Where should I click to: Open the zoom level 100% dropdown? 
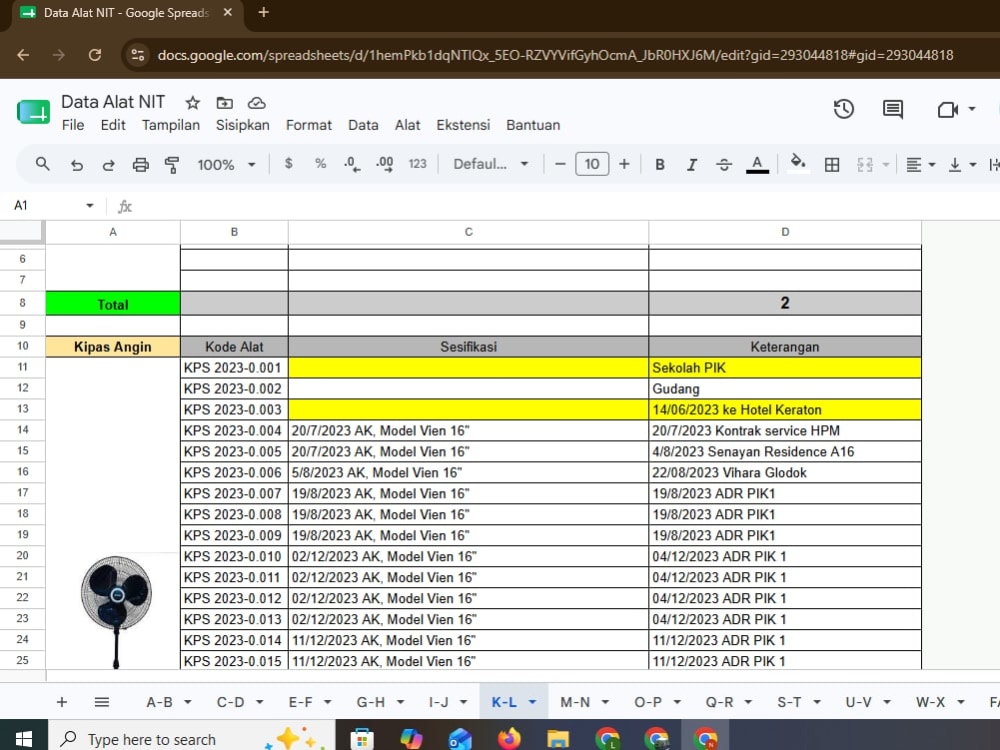[x=226, y=165]
